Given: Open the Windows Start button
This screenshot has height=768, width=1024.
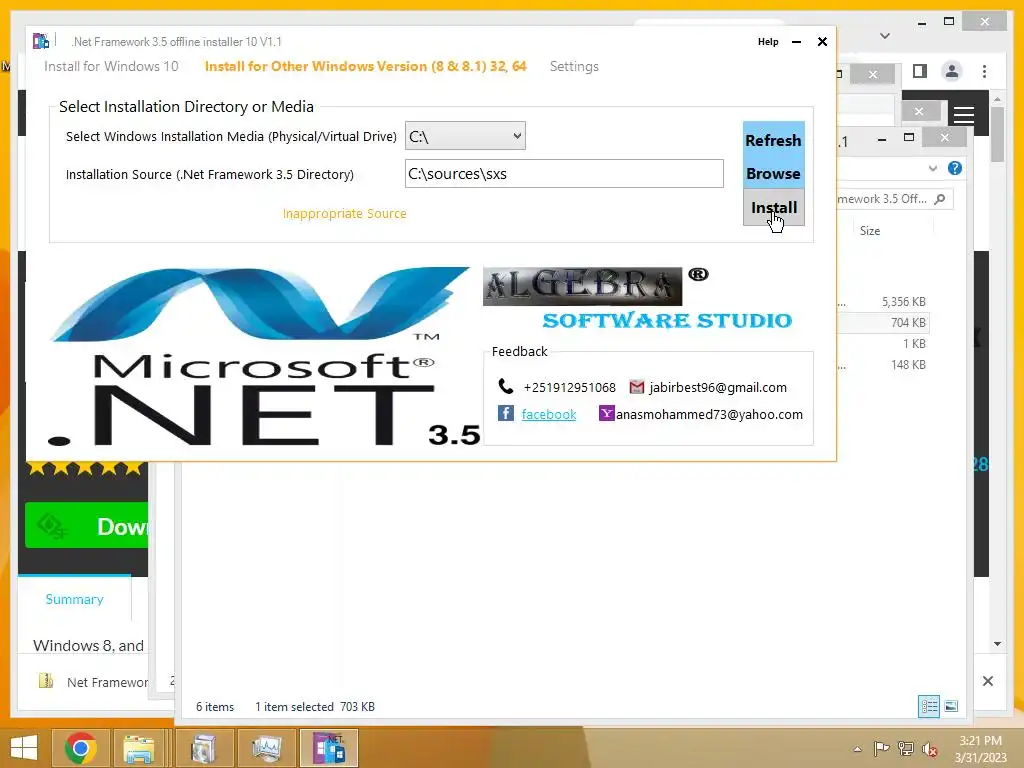Looking at the screenshot, I should coord(24,748).
